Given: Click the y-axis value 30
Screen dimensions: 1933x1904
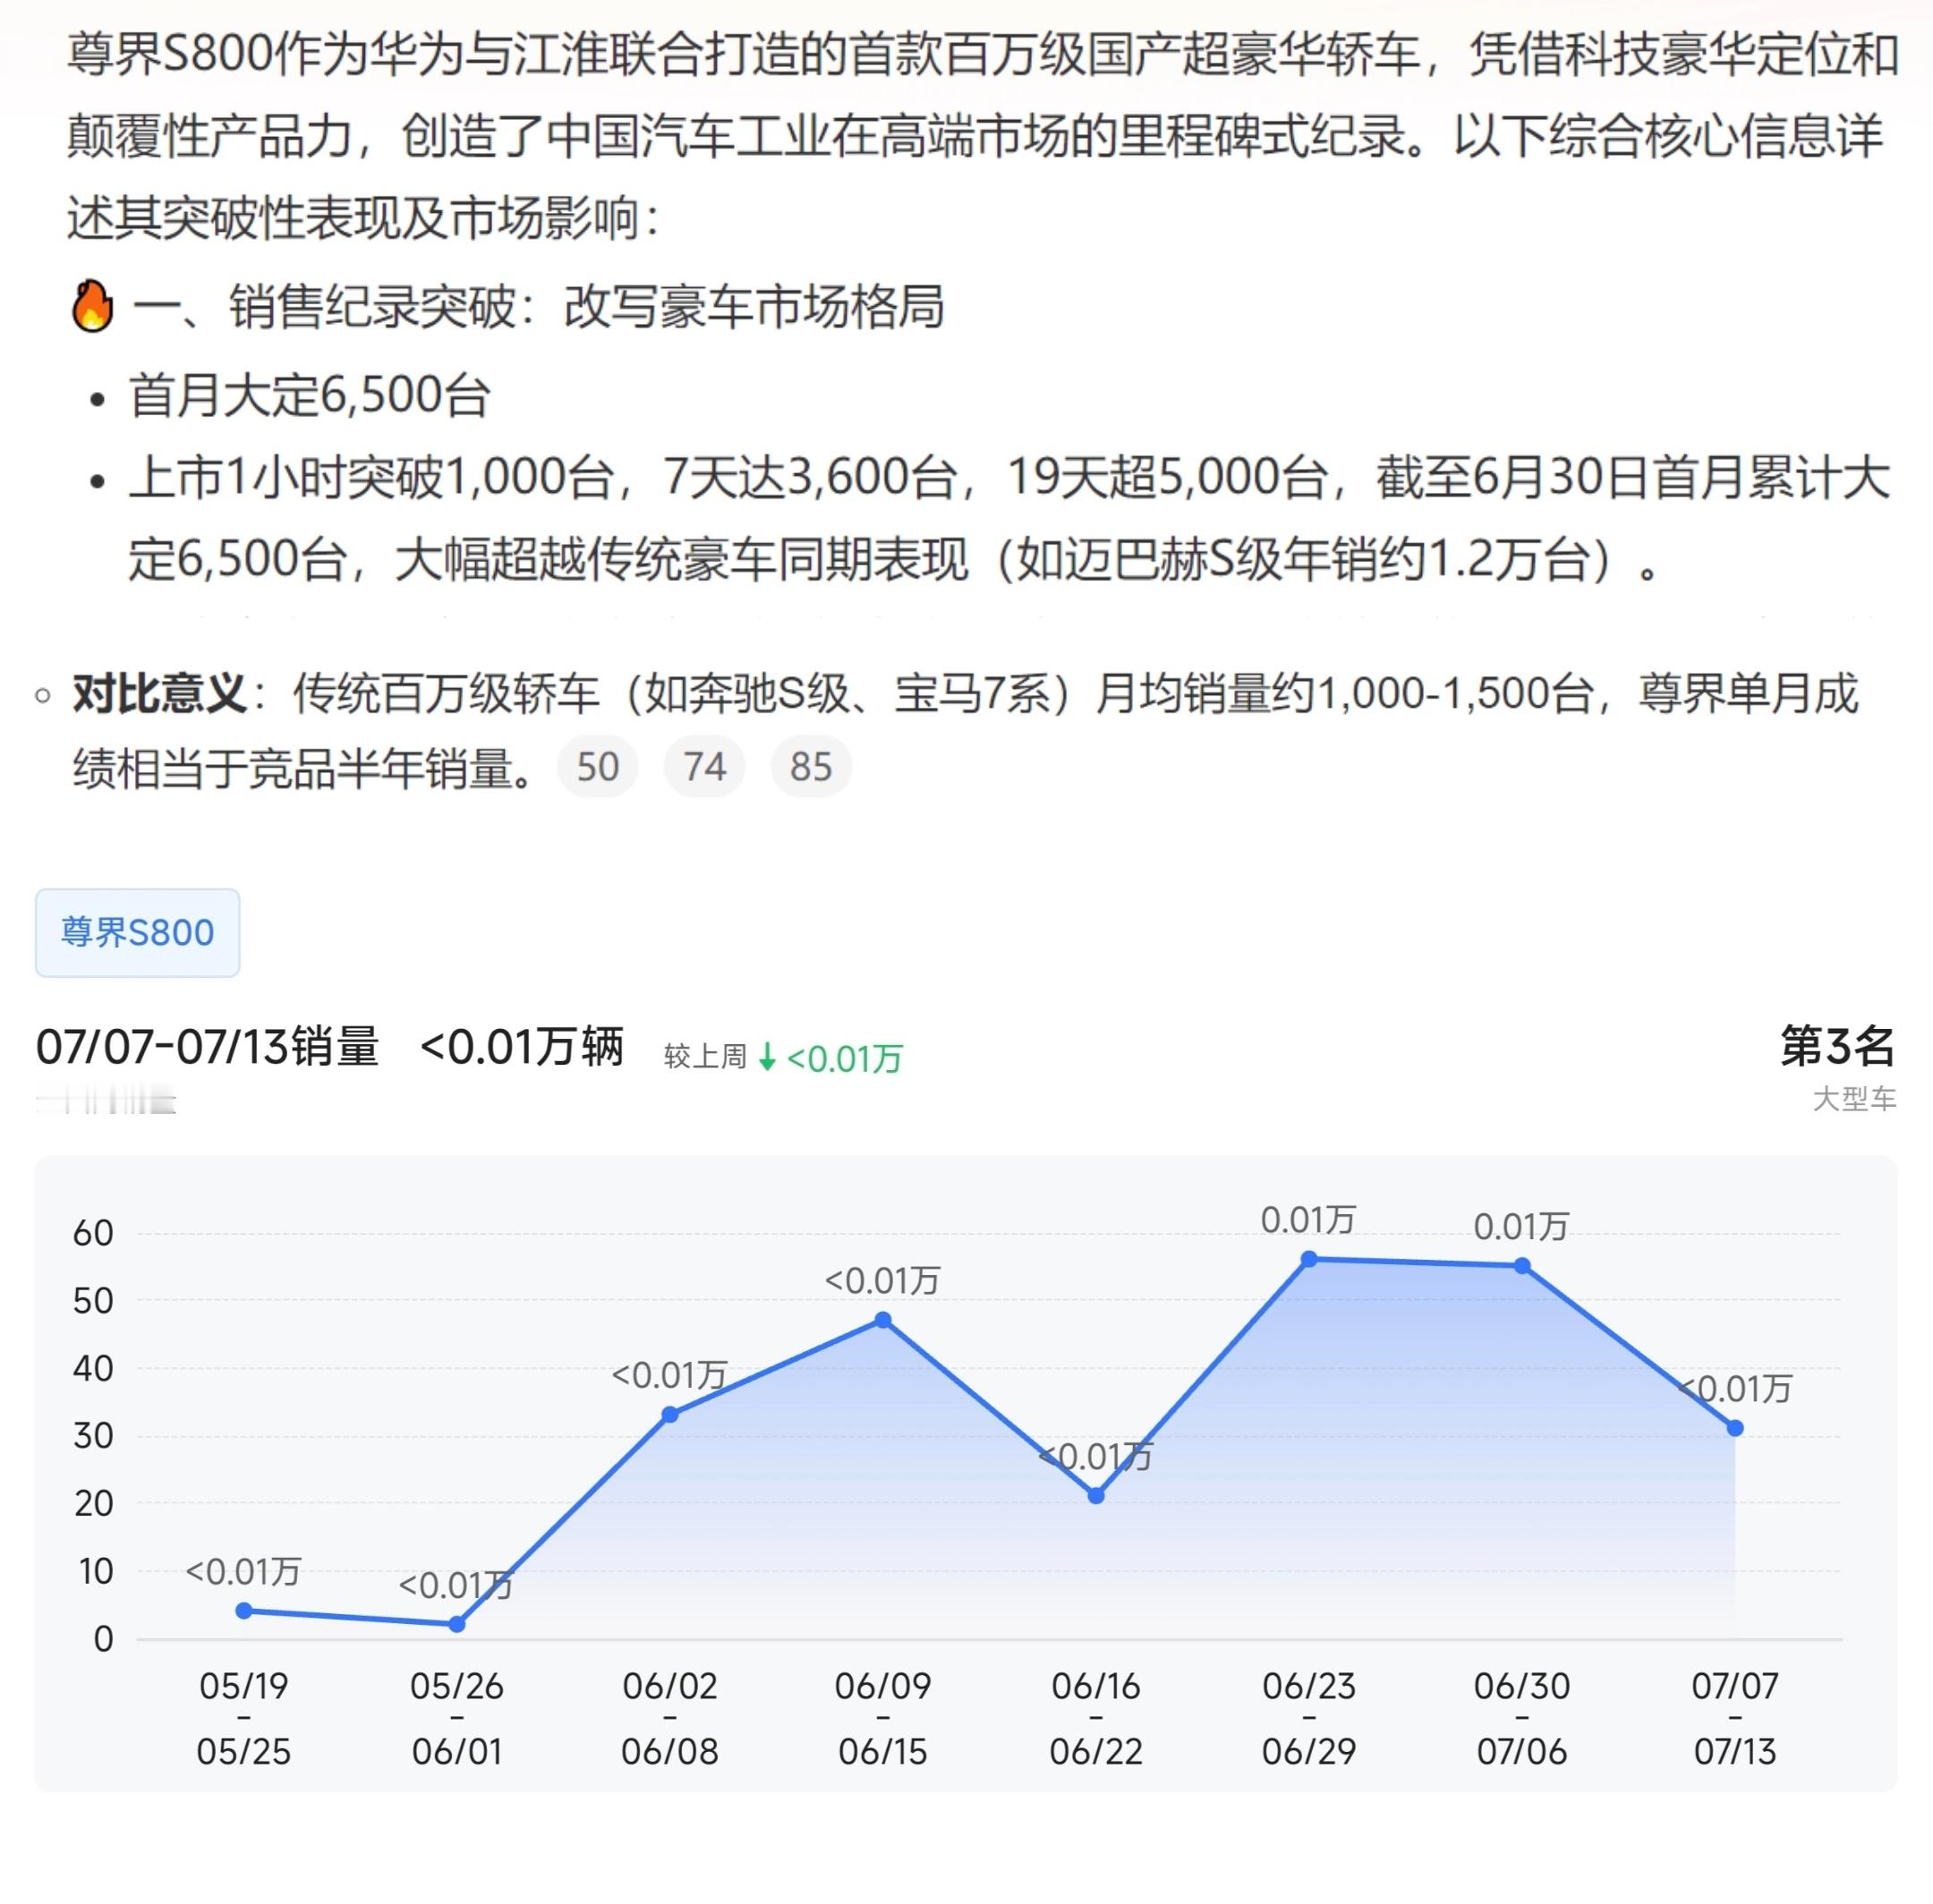Looking at the screenshot, I should (x=93, y=1435).
